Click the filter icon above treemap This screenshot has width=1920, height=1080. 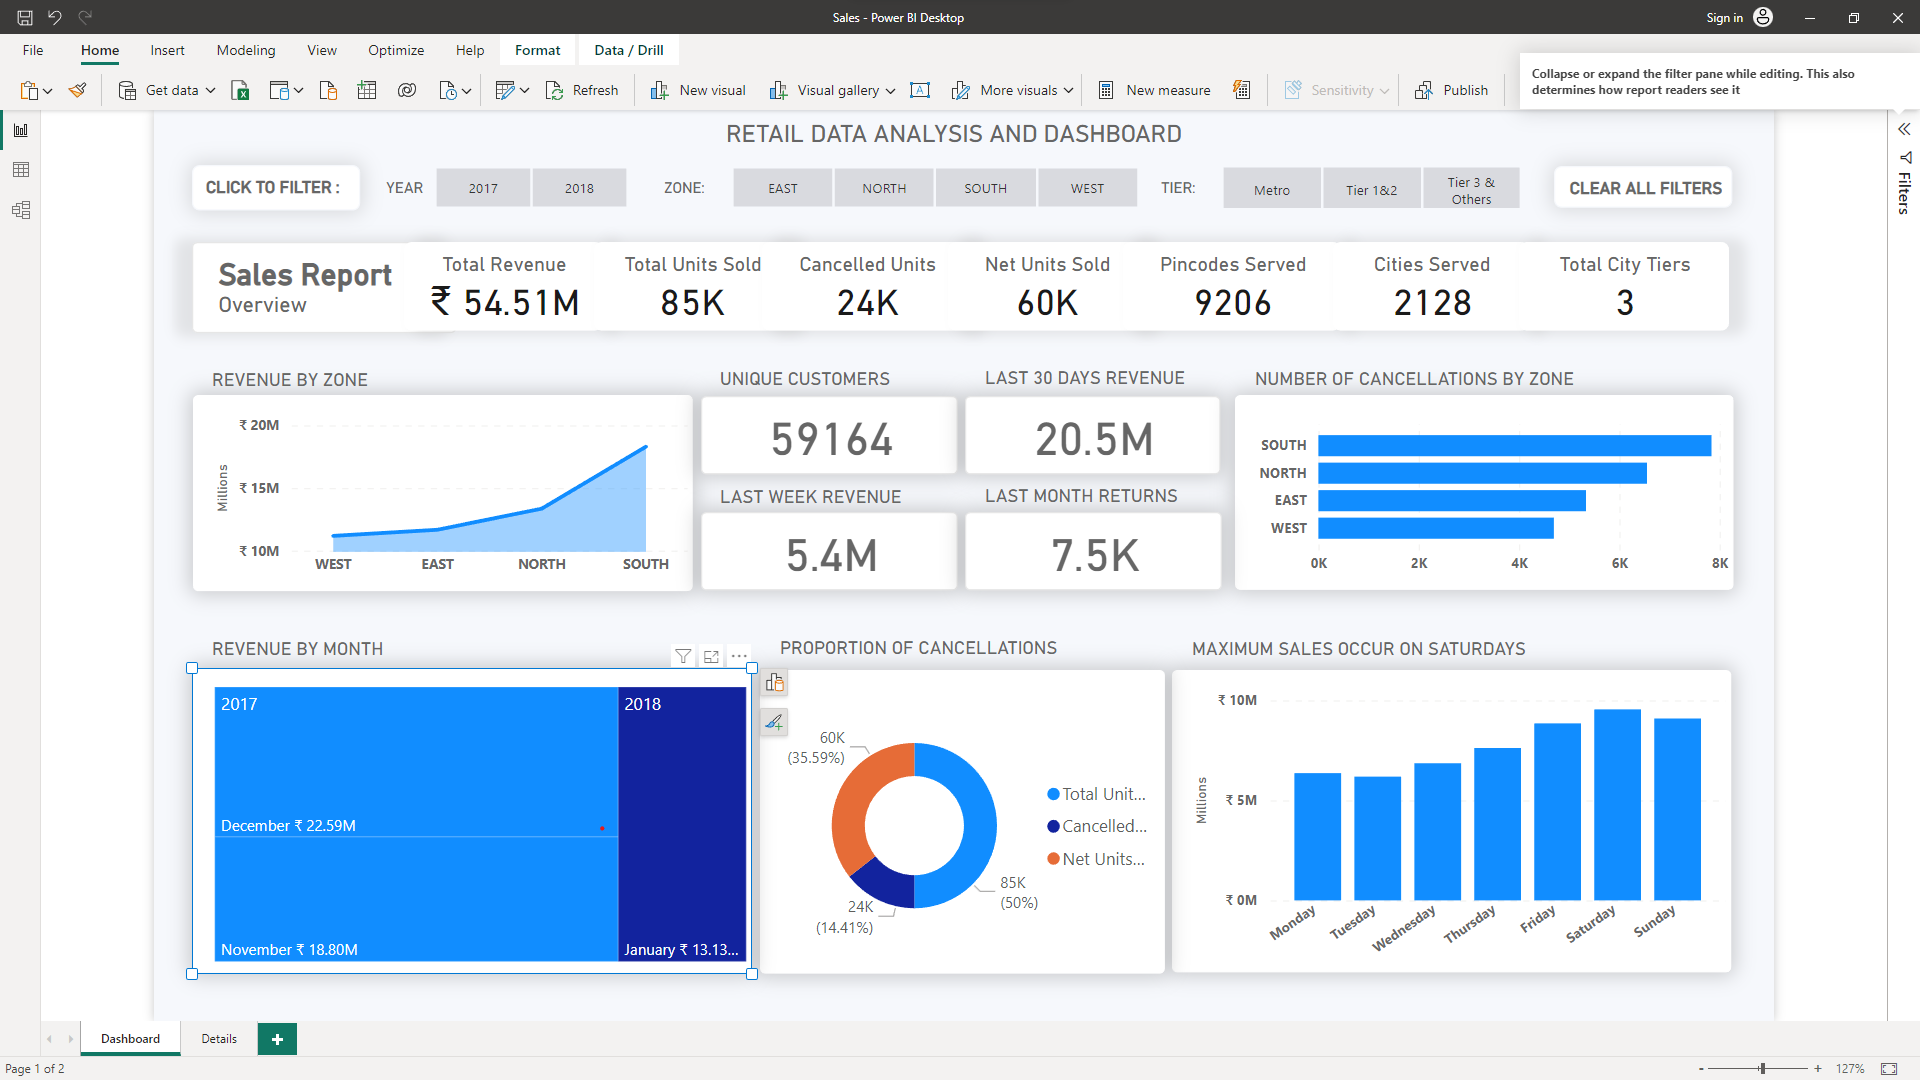pos(683,657)
